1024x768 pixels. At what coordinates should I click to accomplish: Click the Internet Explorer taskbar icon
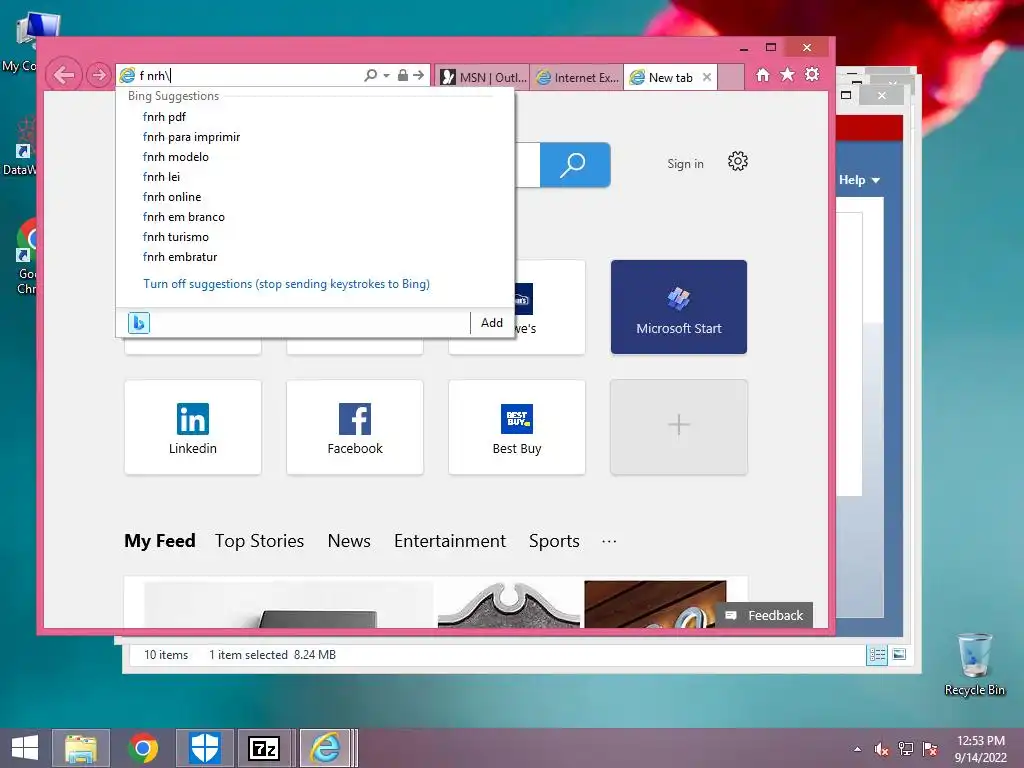(325, 748)
